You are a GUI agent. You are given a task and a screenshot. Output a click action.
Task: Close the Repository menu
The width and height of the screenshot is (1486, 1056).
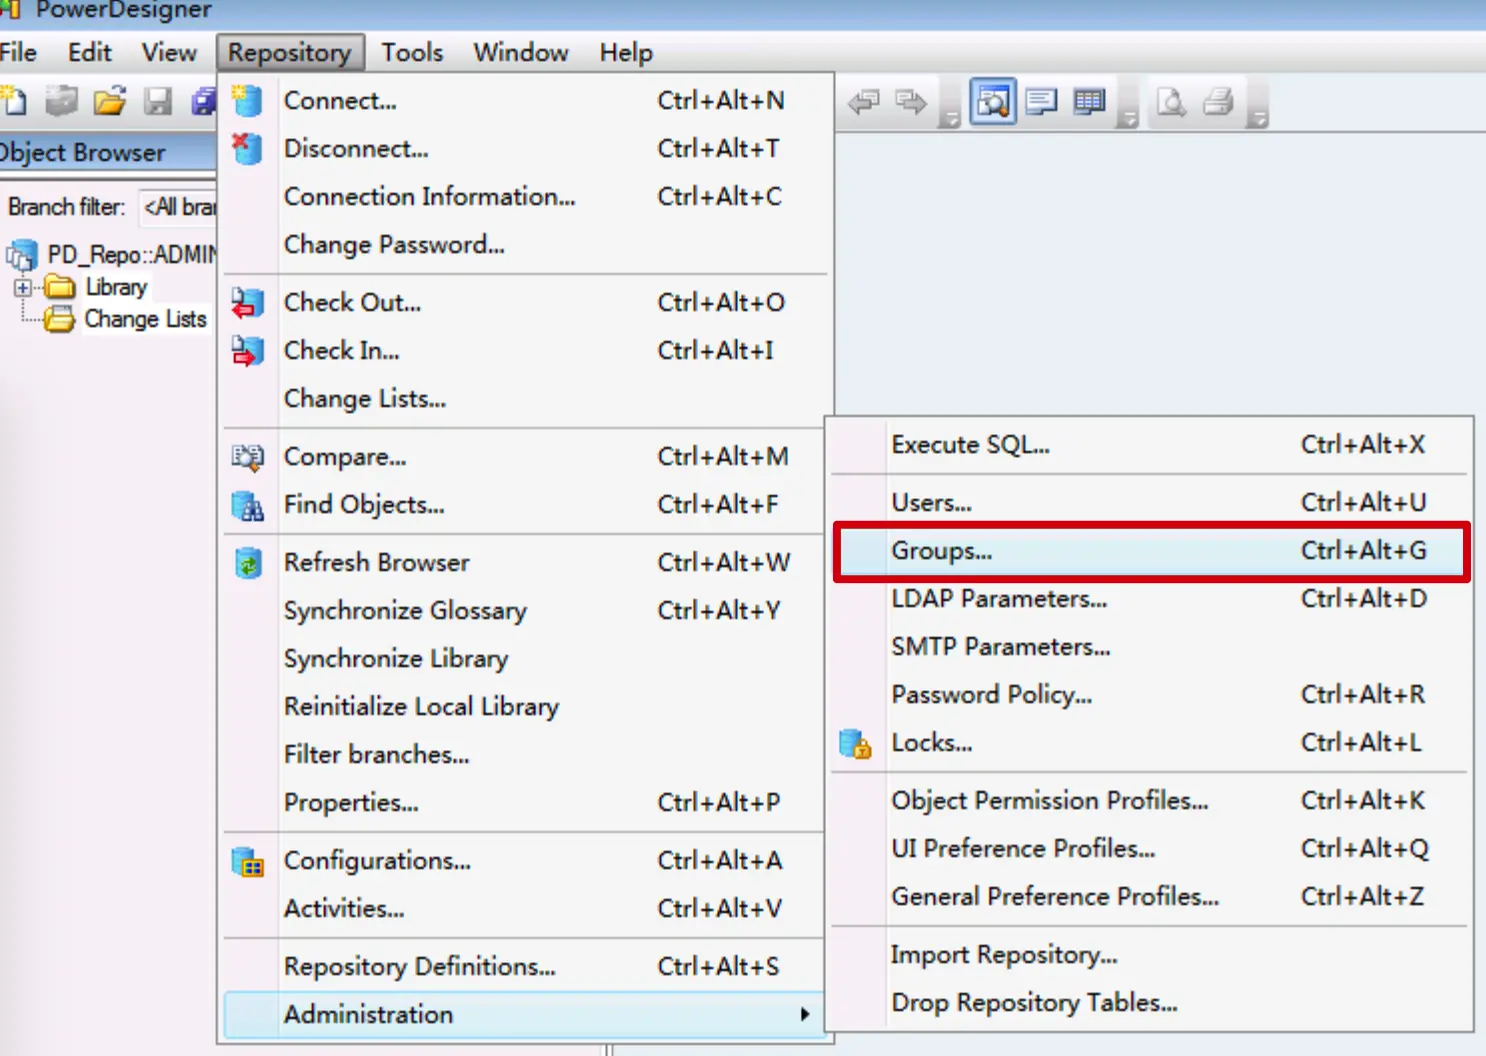[290, 52]
